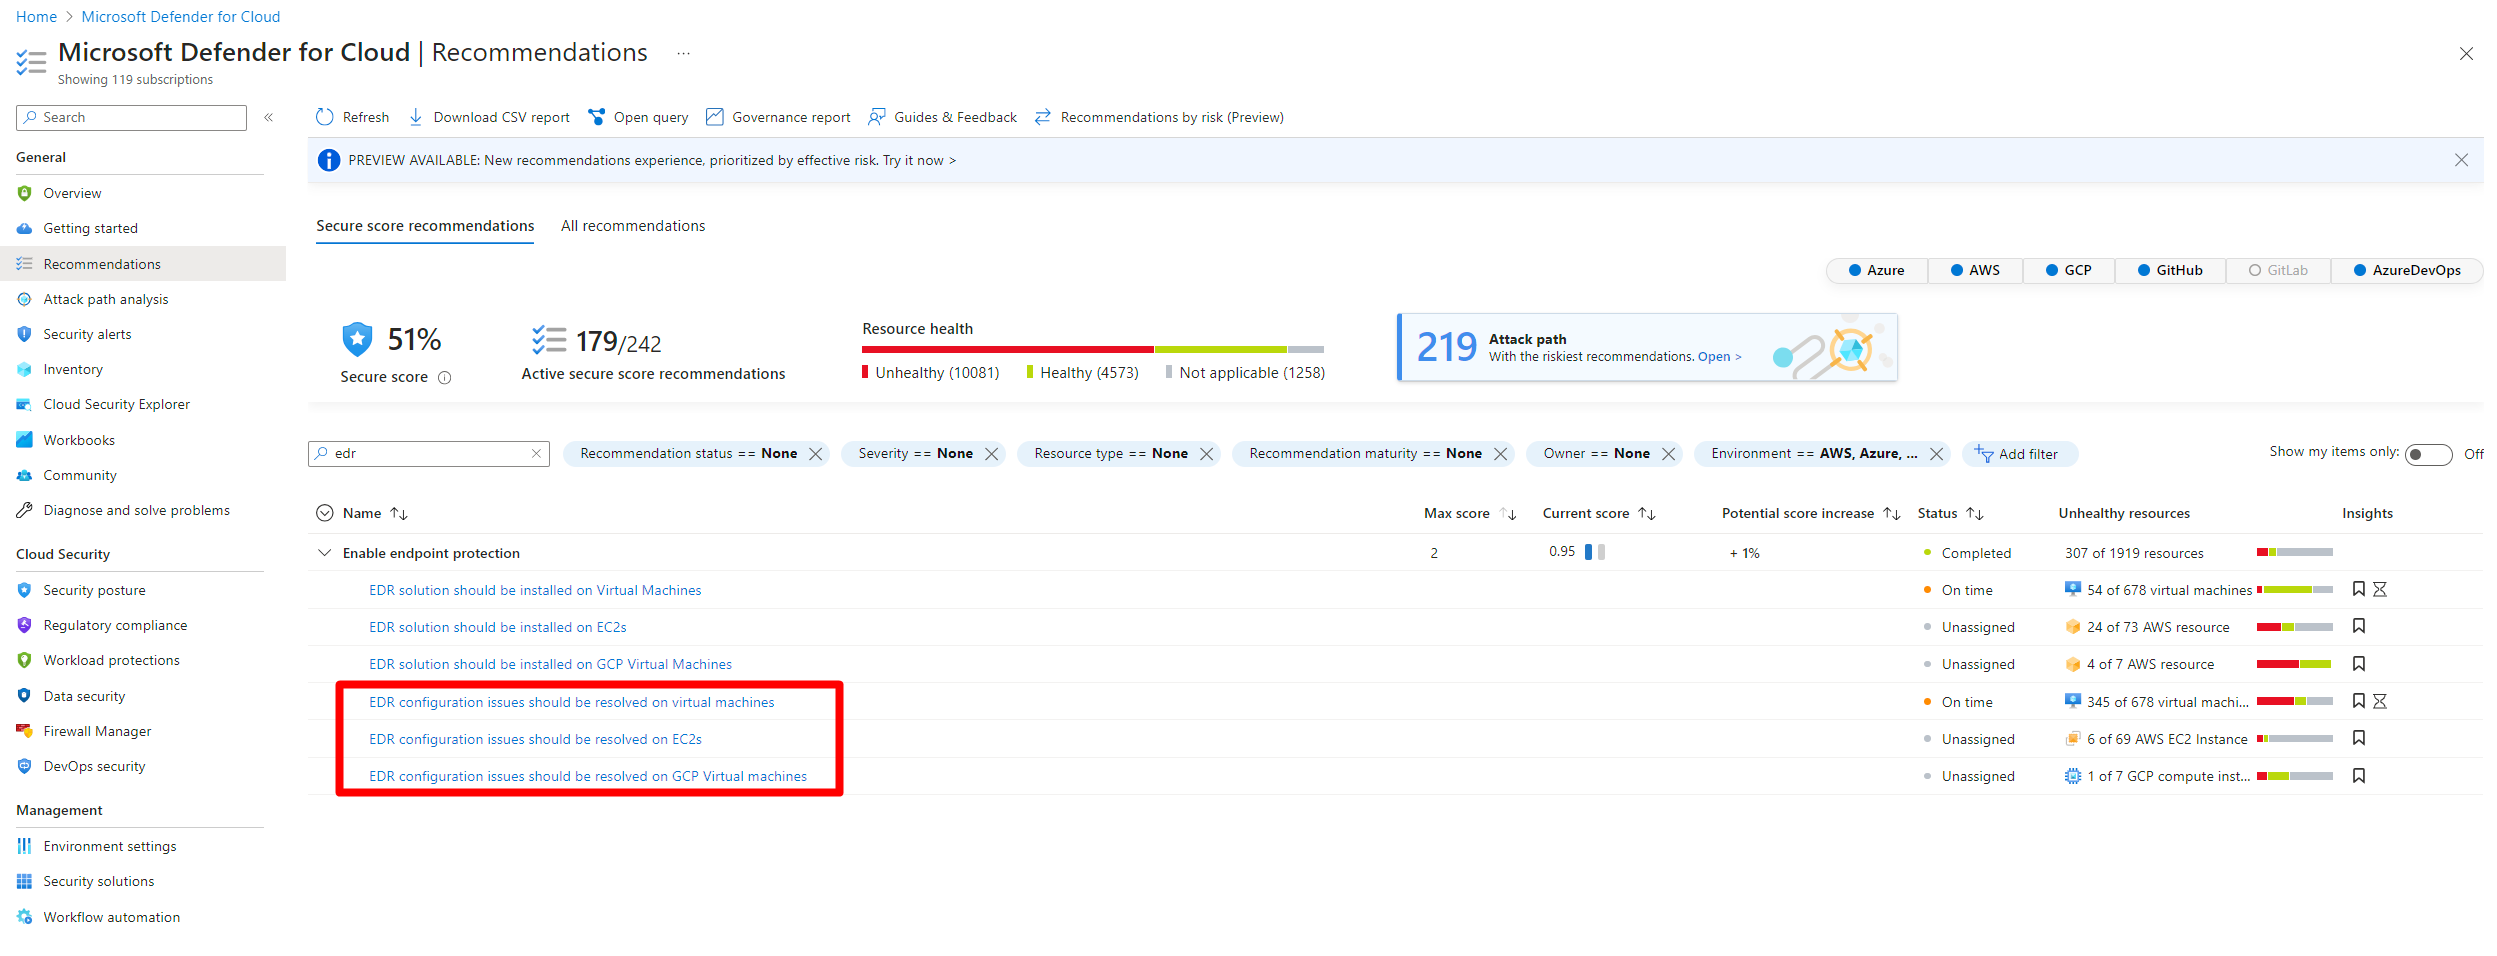
Task: Open EDR solution should be installed on EC2s
Action: (x=497, y=627)
